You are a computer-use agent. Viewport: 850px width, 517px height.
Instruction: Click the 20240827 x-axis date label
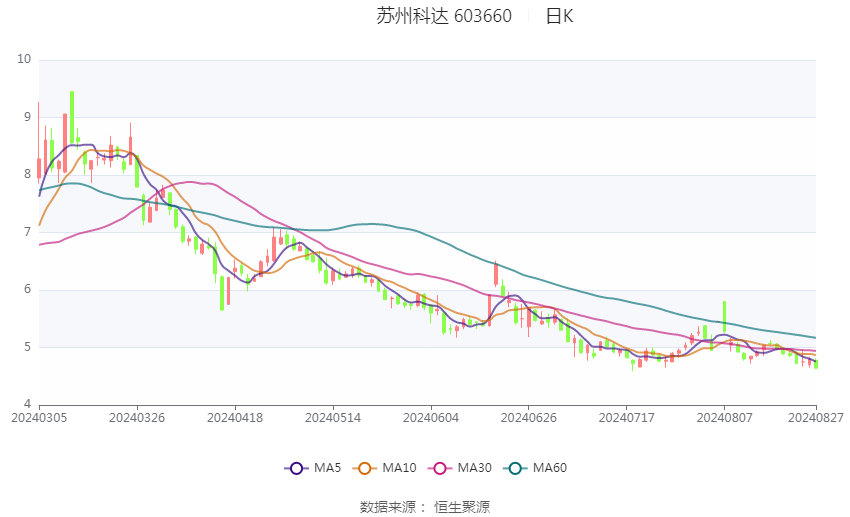(x=816, y=418)
